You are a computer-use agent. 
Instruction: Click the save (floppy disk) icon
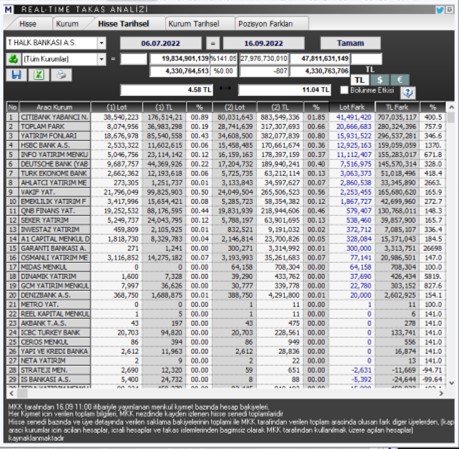pyautogui.click(x=16, y=75)
